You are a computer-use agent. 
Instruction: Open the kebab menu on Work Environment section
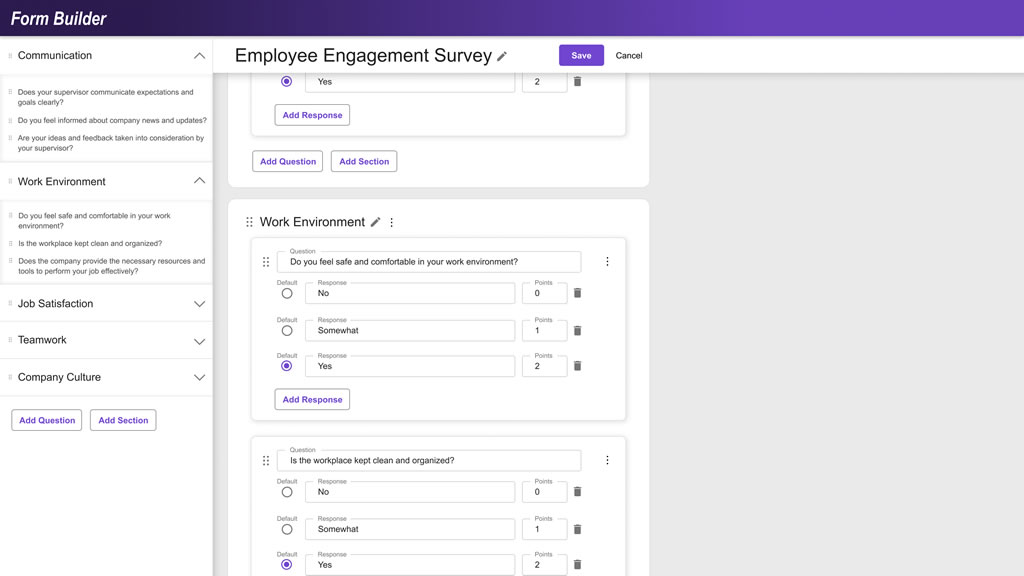tap(390, 222)
